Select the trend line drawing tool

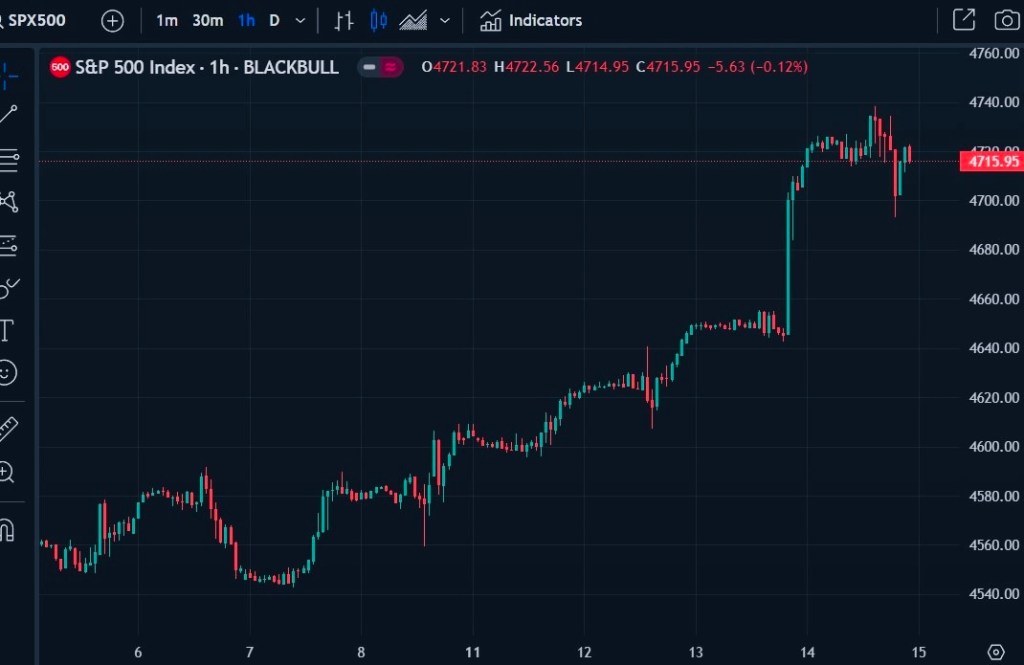pos(8,114)
